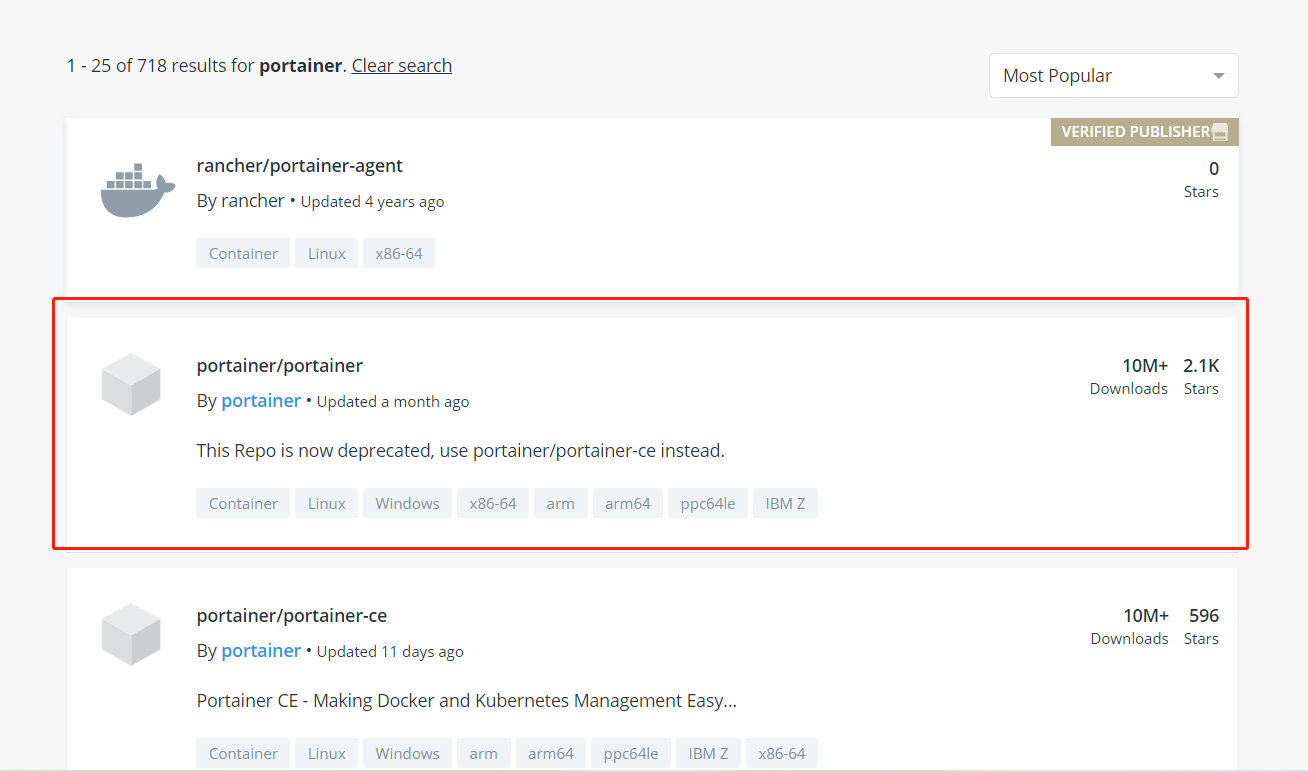Click the portainer/portainer-ce cube image icon
The width and height of the screenshot is (1308, 772).
point(131,634)
